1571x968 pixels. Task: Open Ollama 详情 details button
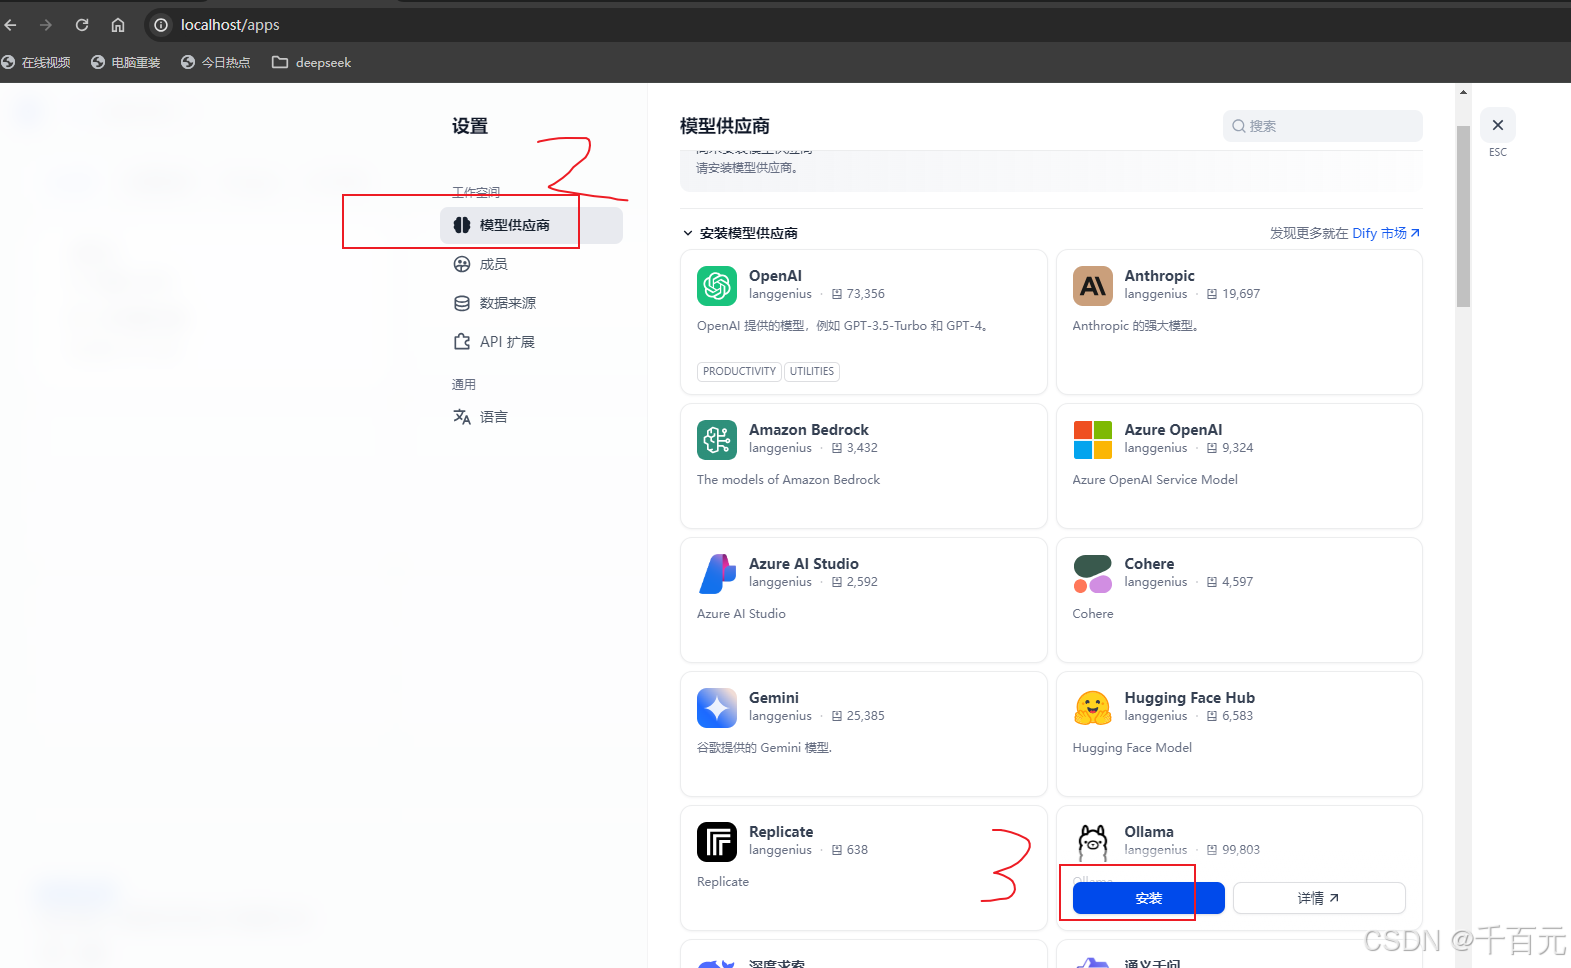[1319, 898]
